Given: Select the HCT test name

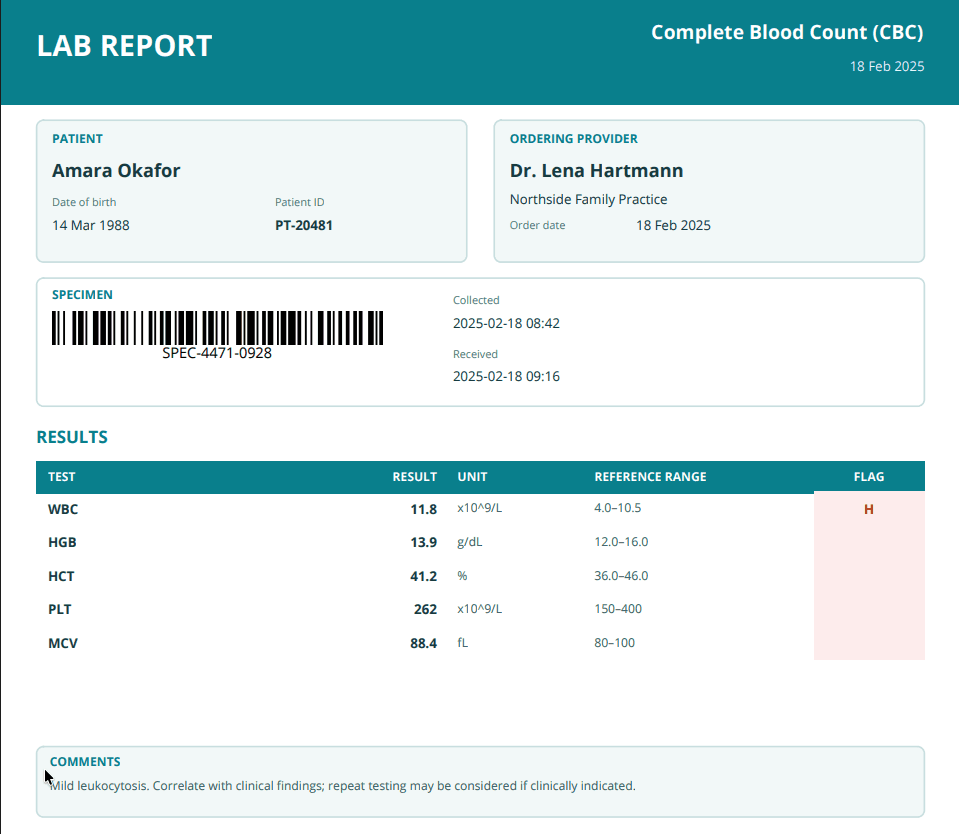Looking at the screenshot, I should [61, 577].
